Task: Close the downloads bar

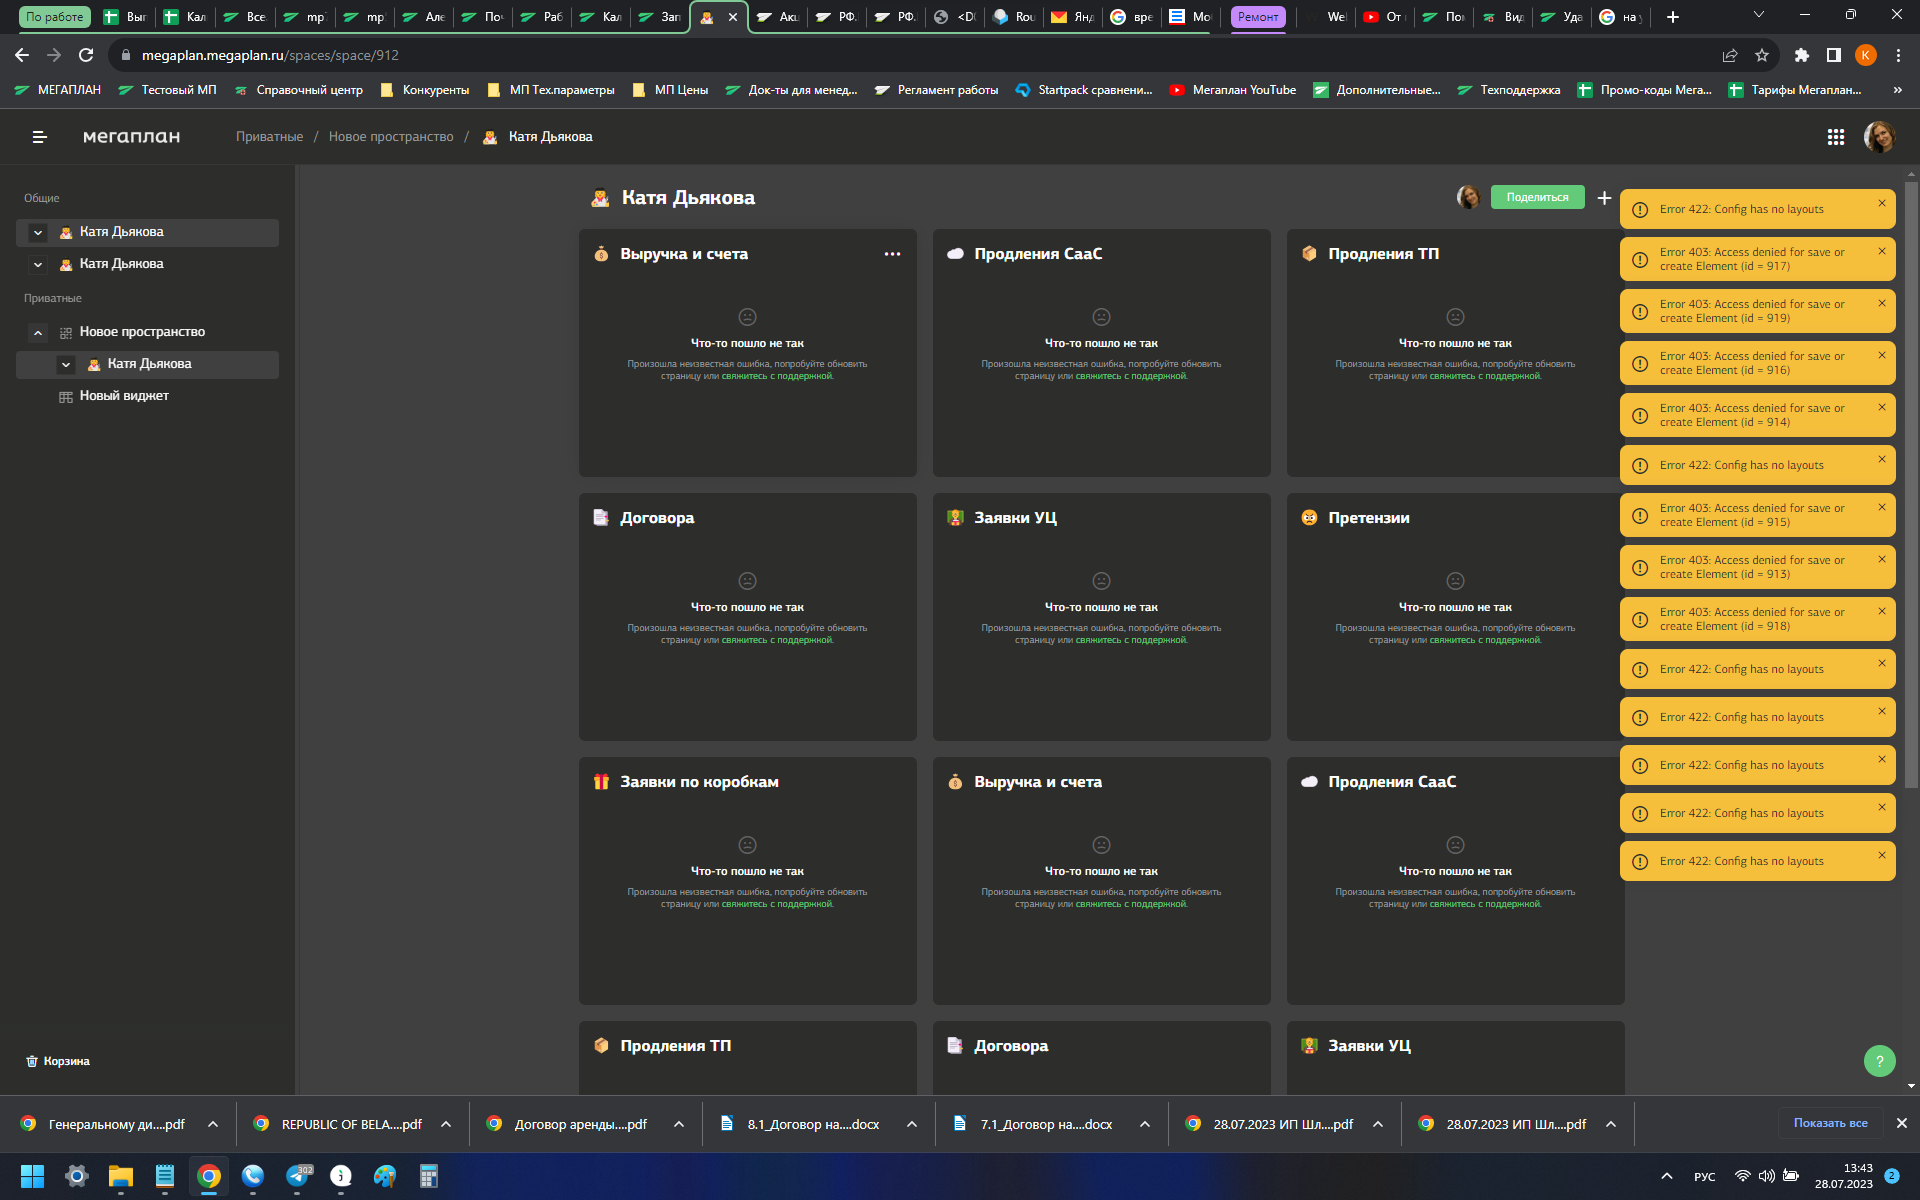Action: tap(1901, 1123)
